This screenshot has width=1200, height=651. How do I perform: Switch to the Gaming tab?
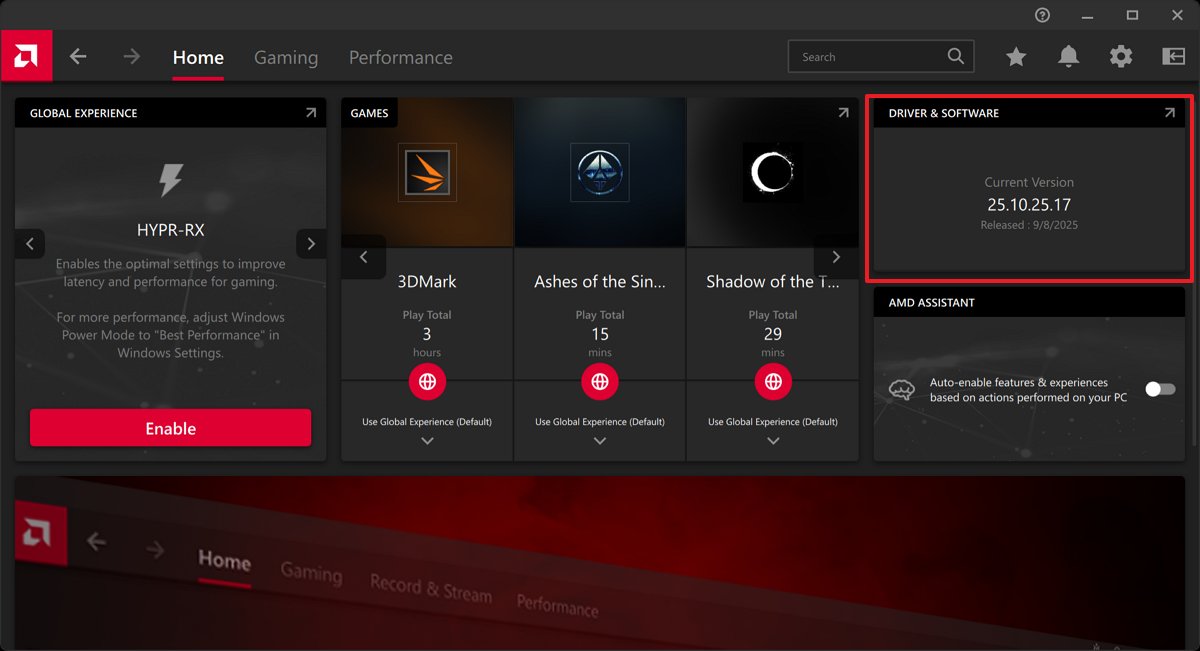[286, 57]
